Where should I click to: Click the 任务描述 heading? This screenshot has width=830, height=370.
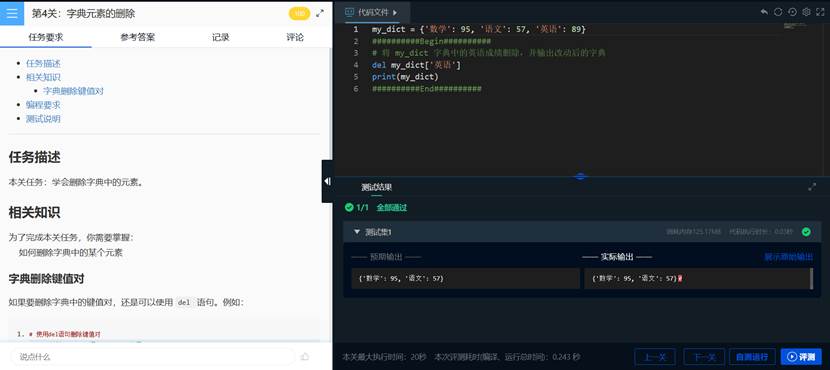click(x=34, y=157)
